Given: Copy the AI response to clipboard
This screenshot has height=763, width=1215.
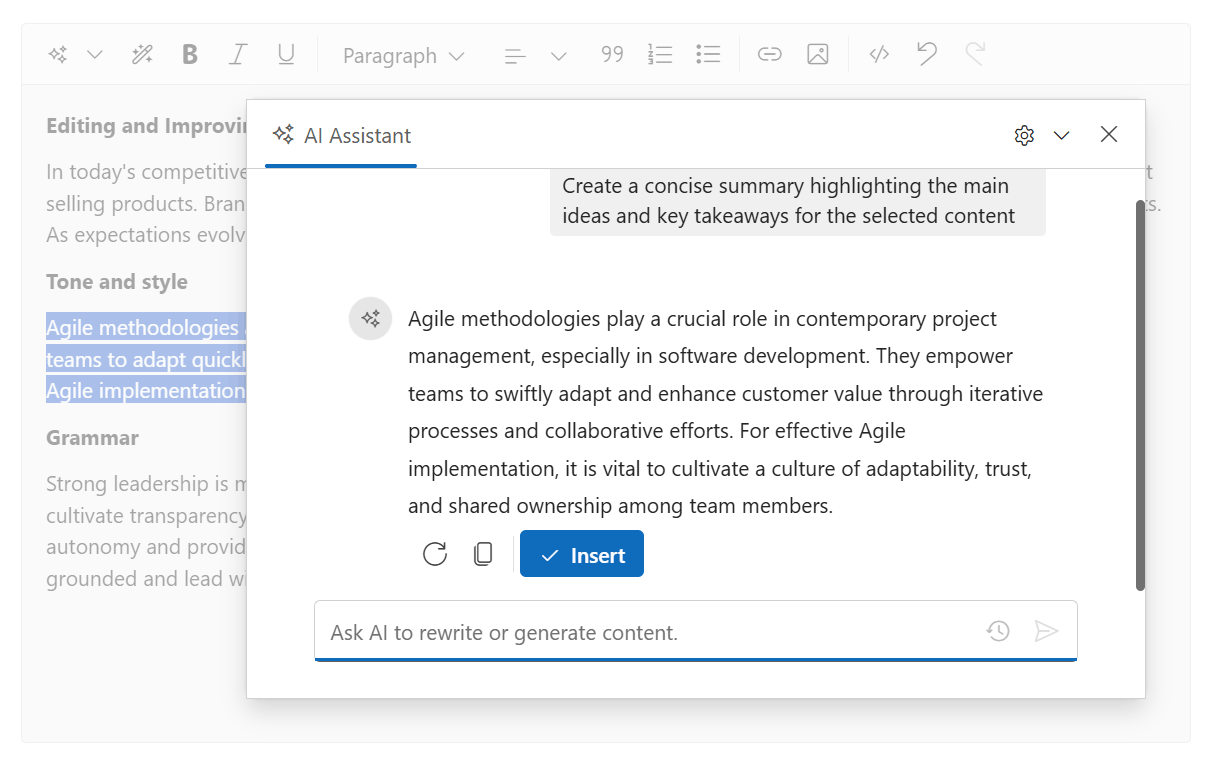Looking at the screenshot, I should click(x=483, y=554).
